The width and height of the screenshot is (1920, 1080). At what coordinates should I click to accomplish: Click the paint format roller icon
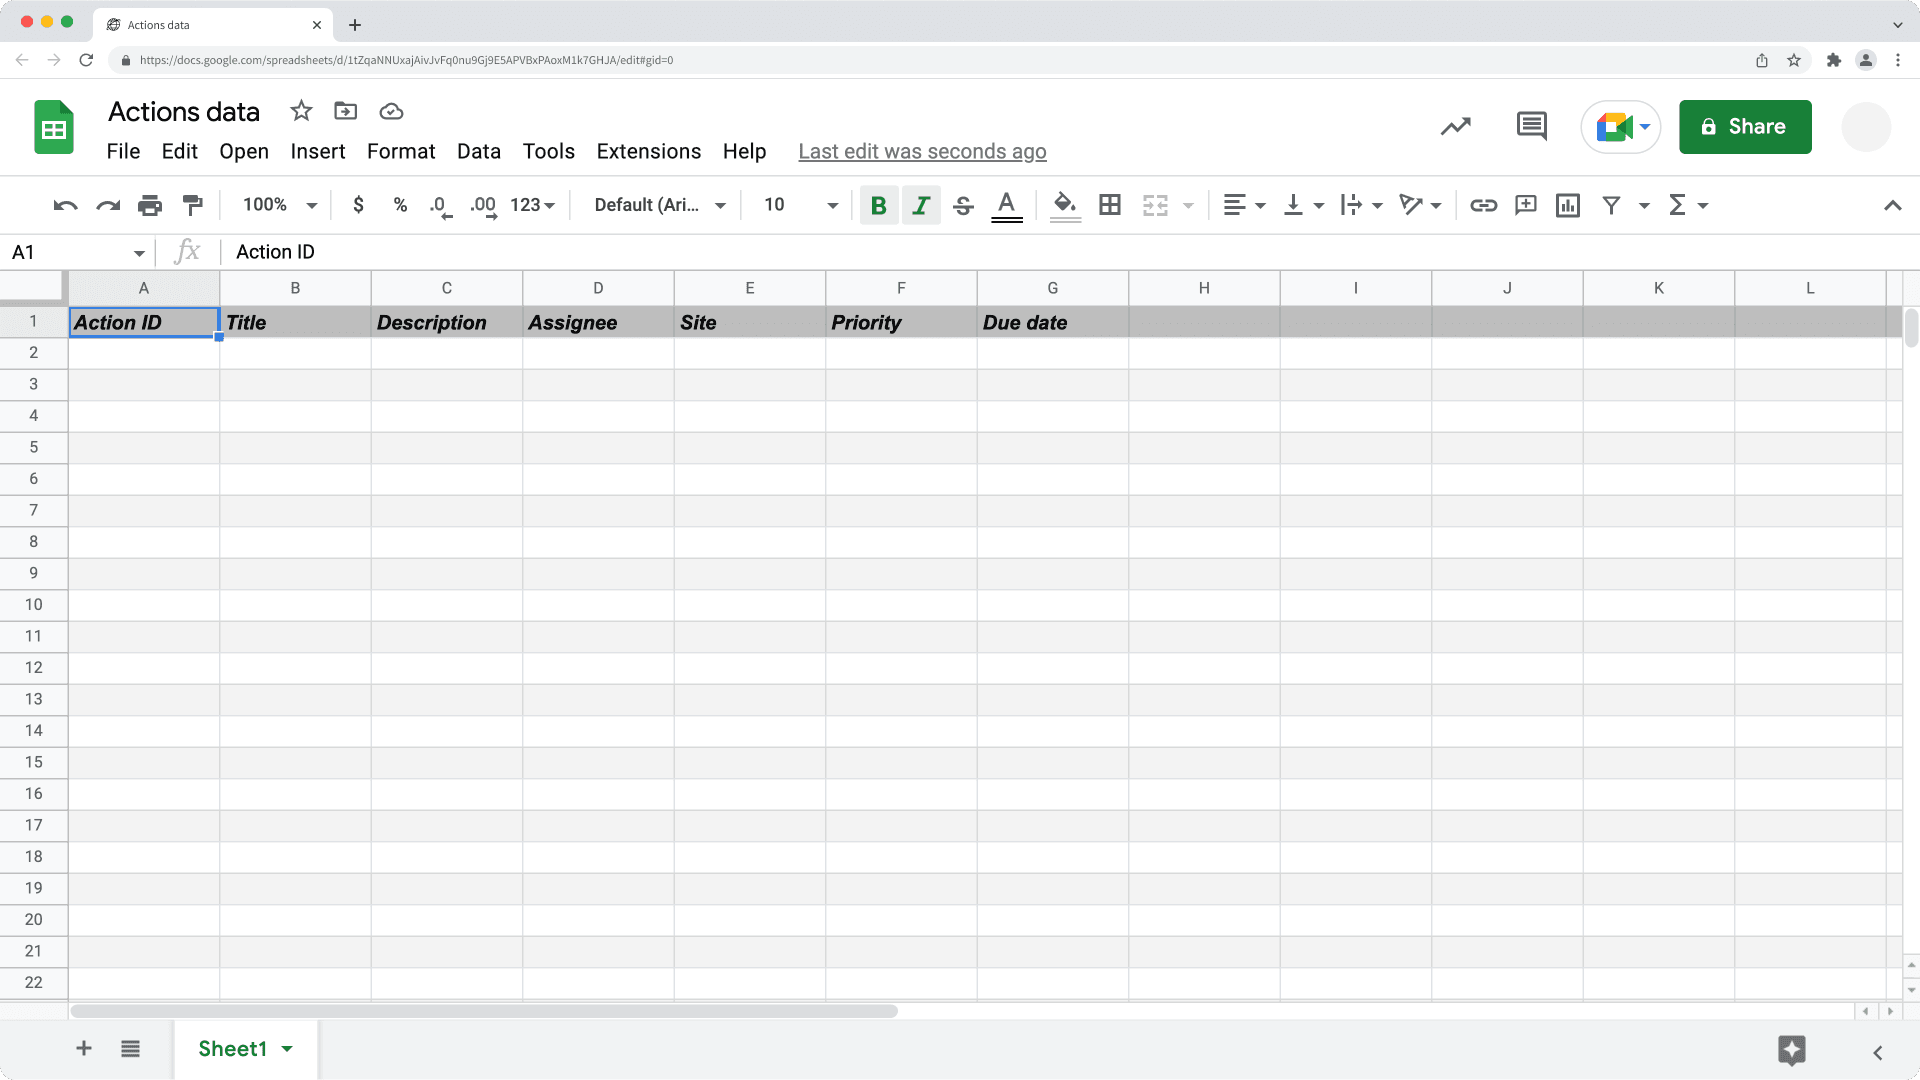point(193,205)
